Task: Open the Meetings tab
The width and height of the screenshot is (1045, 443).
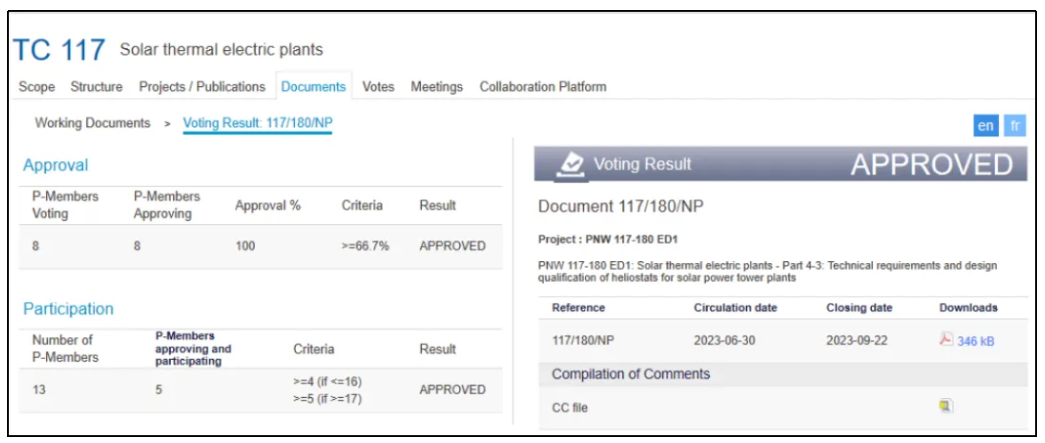Action: pyautogui.click(x=437, y=87)
